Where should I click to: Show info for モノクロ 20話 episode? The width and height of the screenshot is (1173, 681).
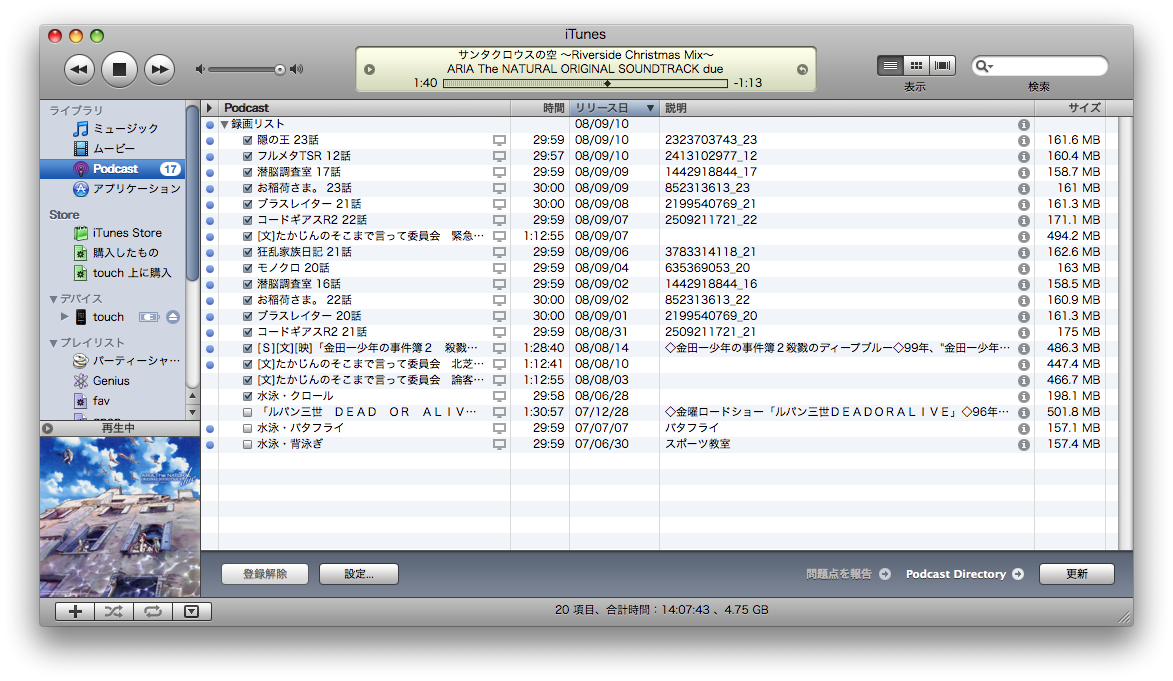pos(1023,269)
